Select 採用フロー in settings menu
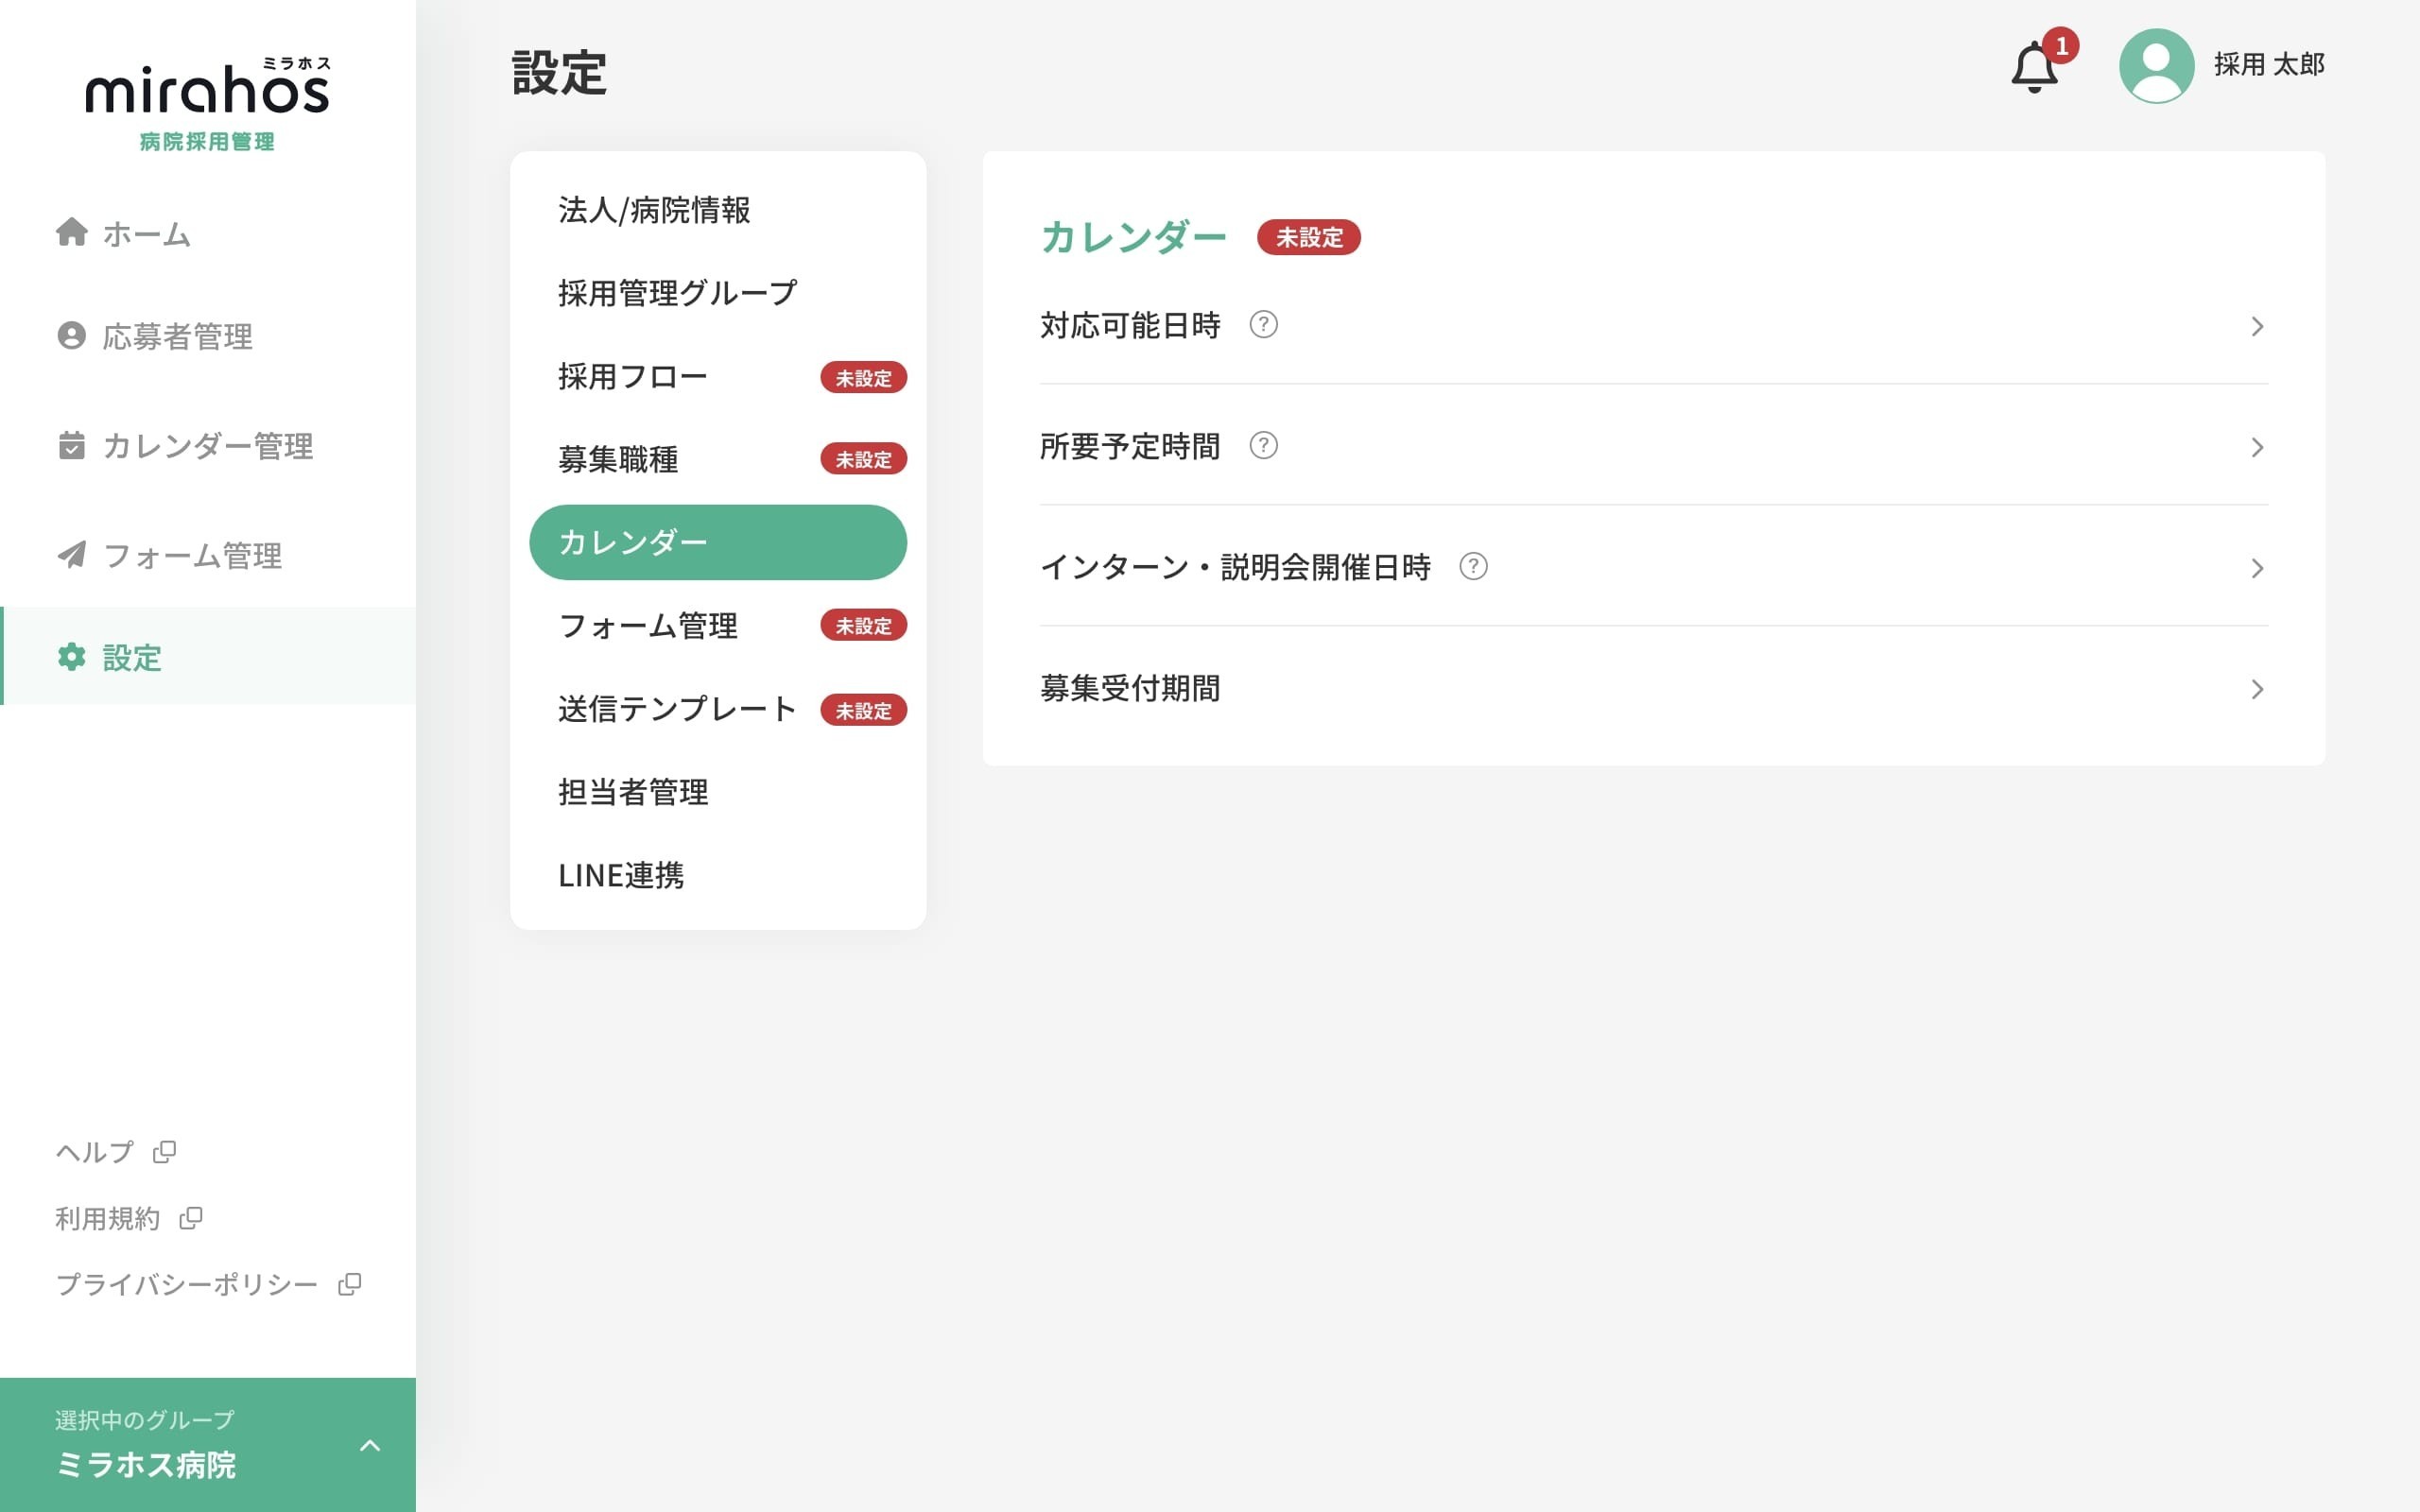This screenshot has height=1512, width=2420. (633, 377)
